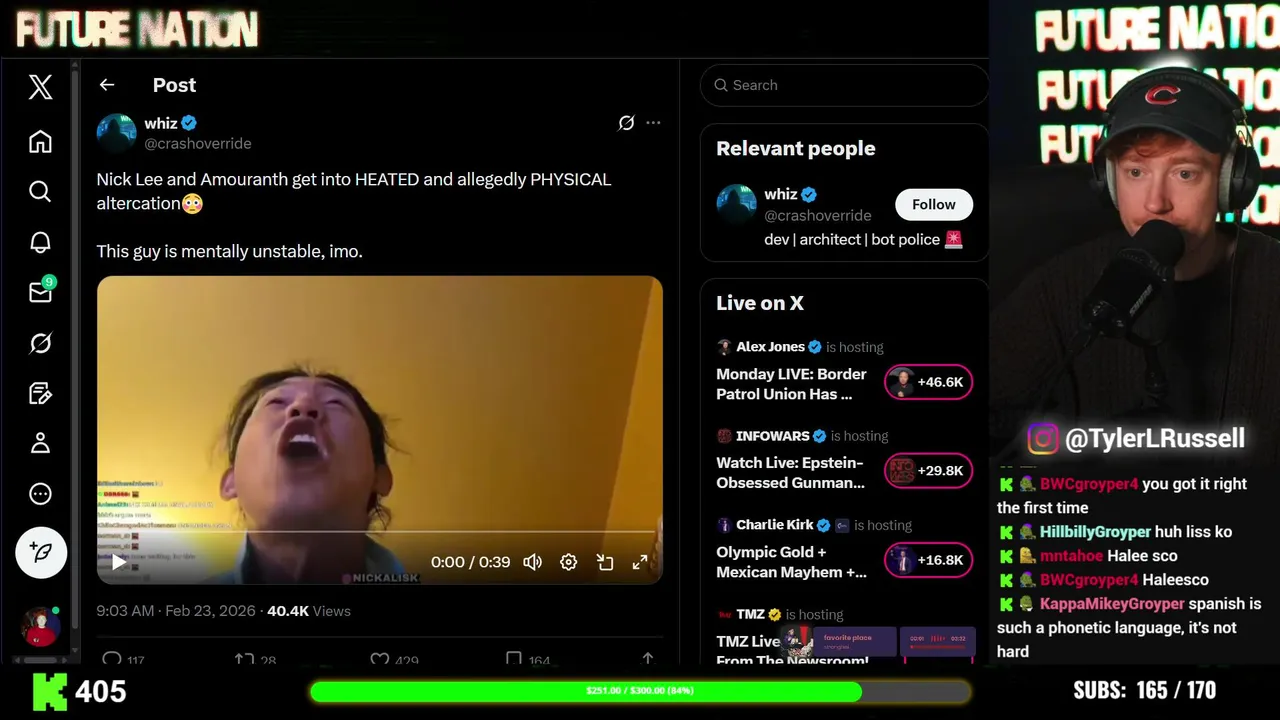This screenshot has height=720, width=1280.
Task: Go to Home in the sidebar
Action: 40,141
